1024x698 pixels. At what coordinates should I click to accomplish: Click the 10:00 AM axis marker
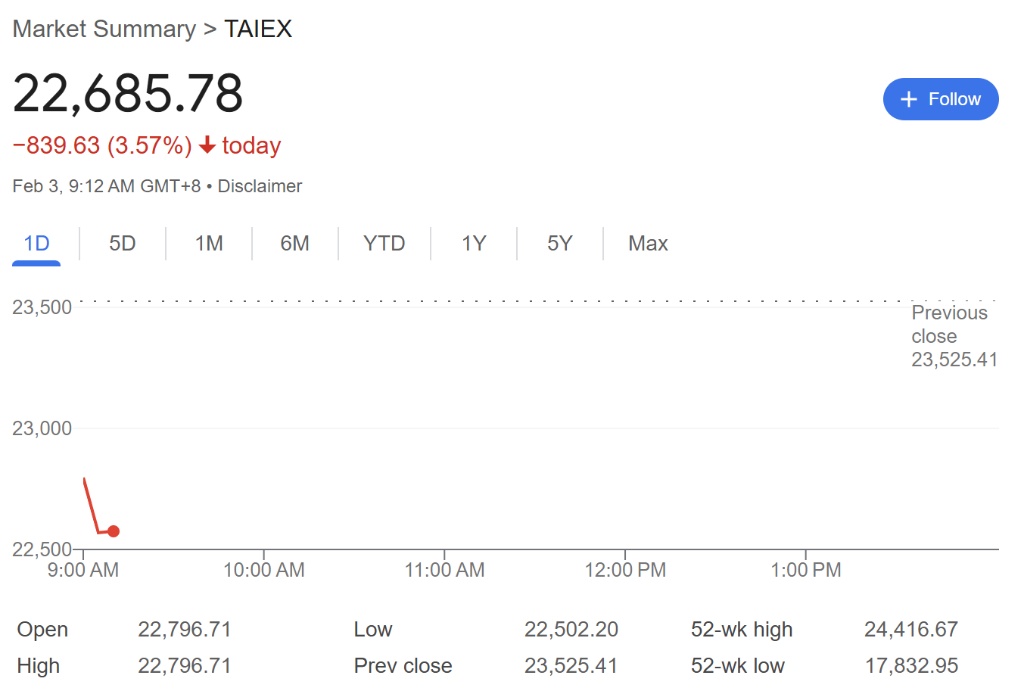coord(264,569)
